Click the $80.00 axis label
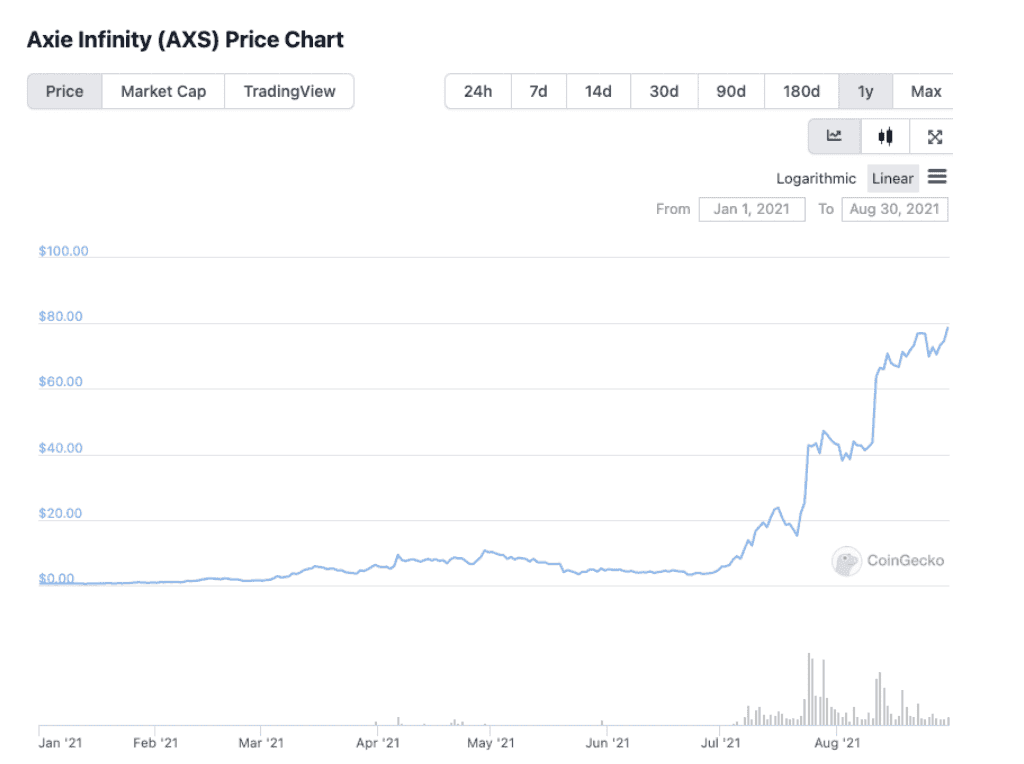The image size is (1024, 764). (x=61, y=316)
